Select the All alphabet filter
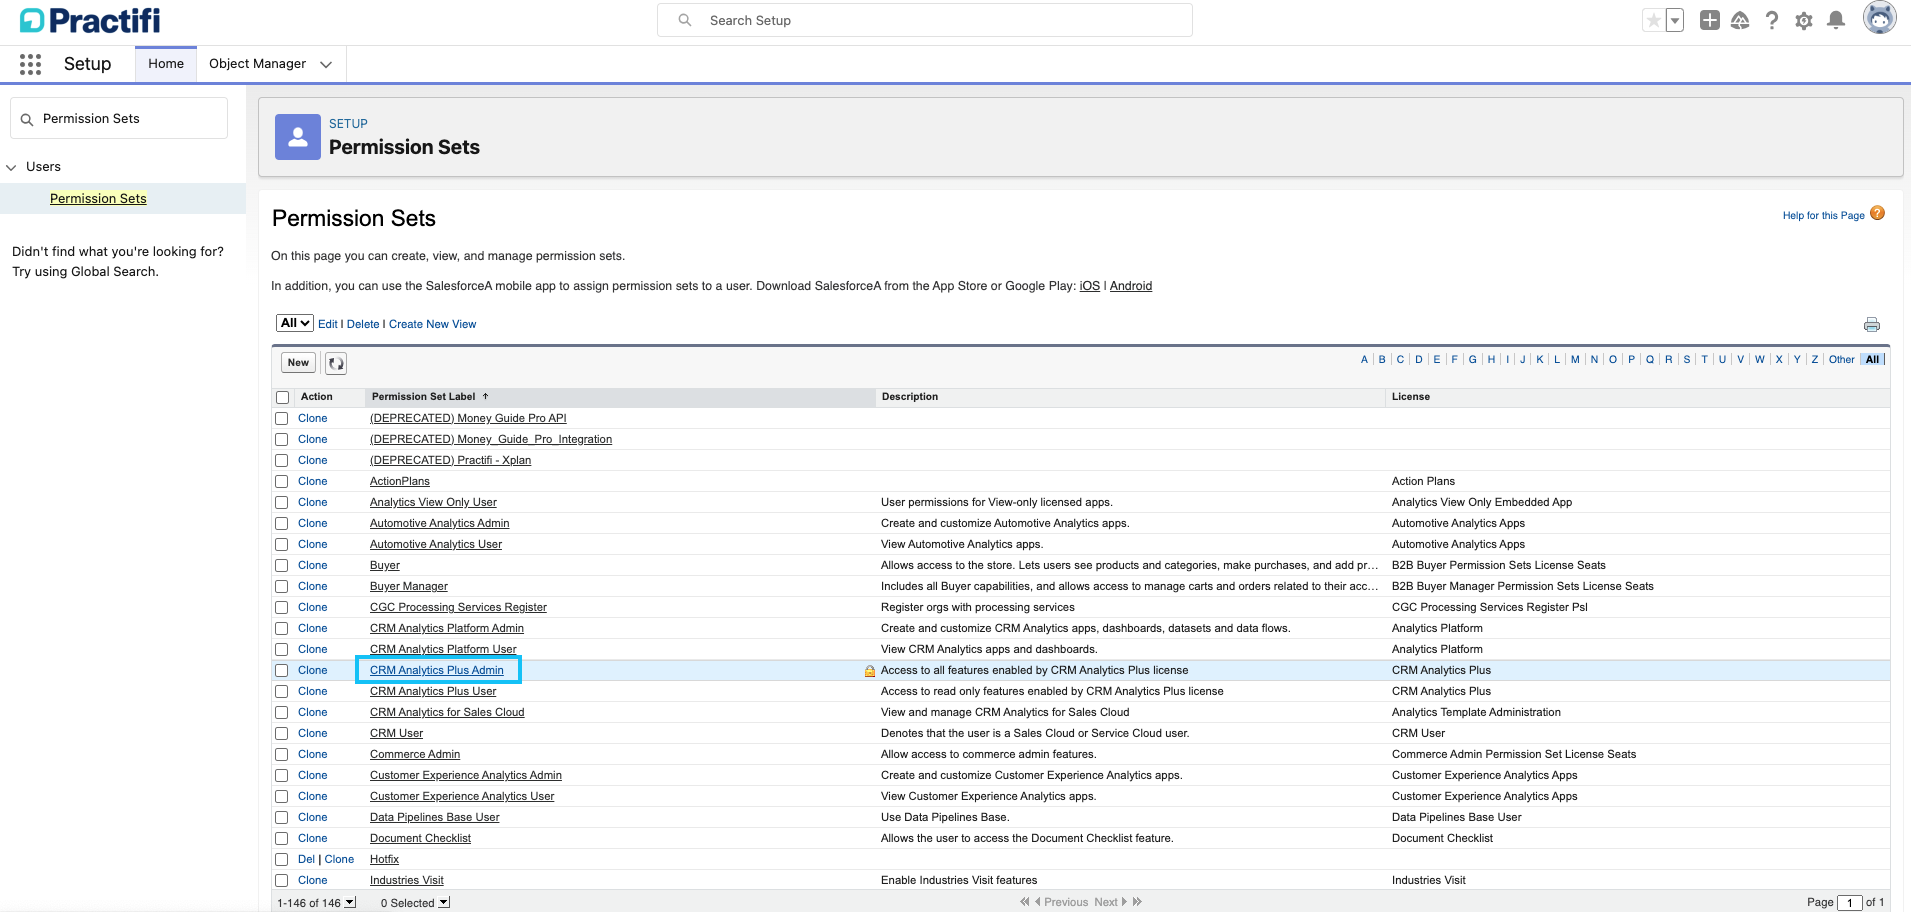Screen dimensions: 1911x912 tap(1872, 360)
